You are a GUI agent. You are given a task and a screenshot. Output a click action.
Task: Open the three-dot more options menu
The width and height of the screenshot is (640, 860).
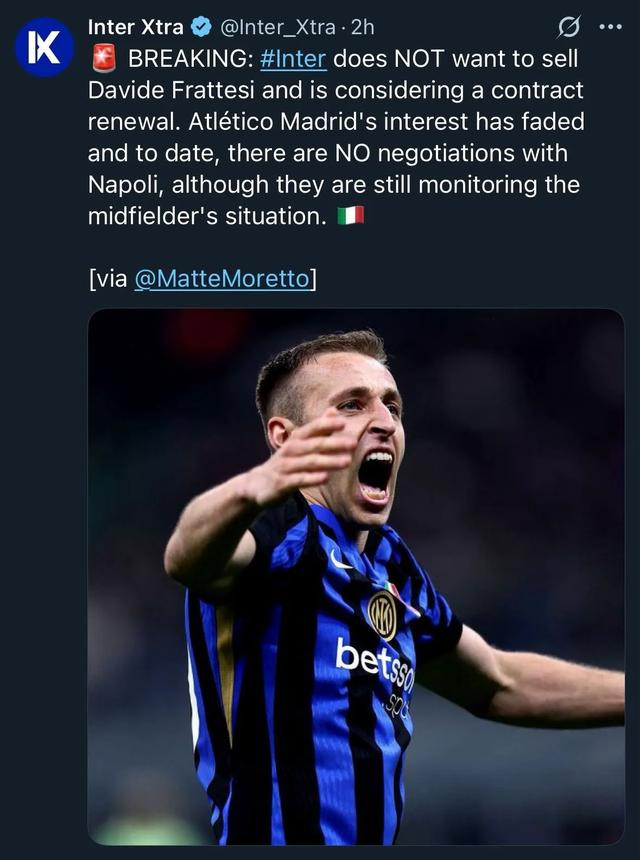click(609, 28)
